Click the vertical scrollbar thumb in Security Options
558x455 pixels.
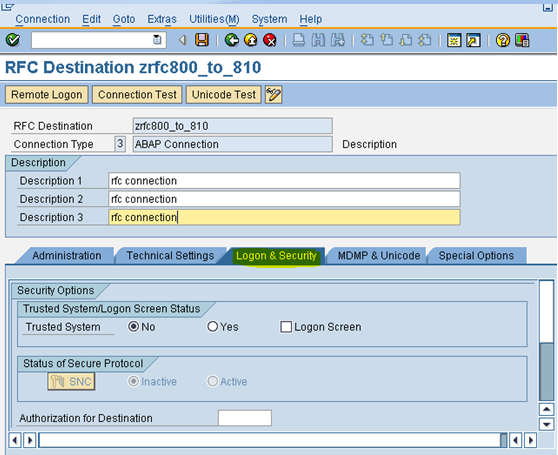546,372
